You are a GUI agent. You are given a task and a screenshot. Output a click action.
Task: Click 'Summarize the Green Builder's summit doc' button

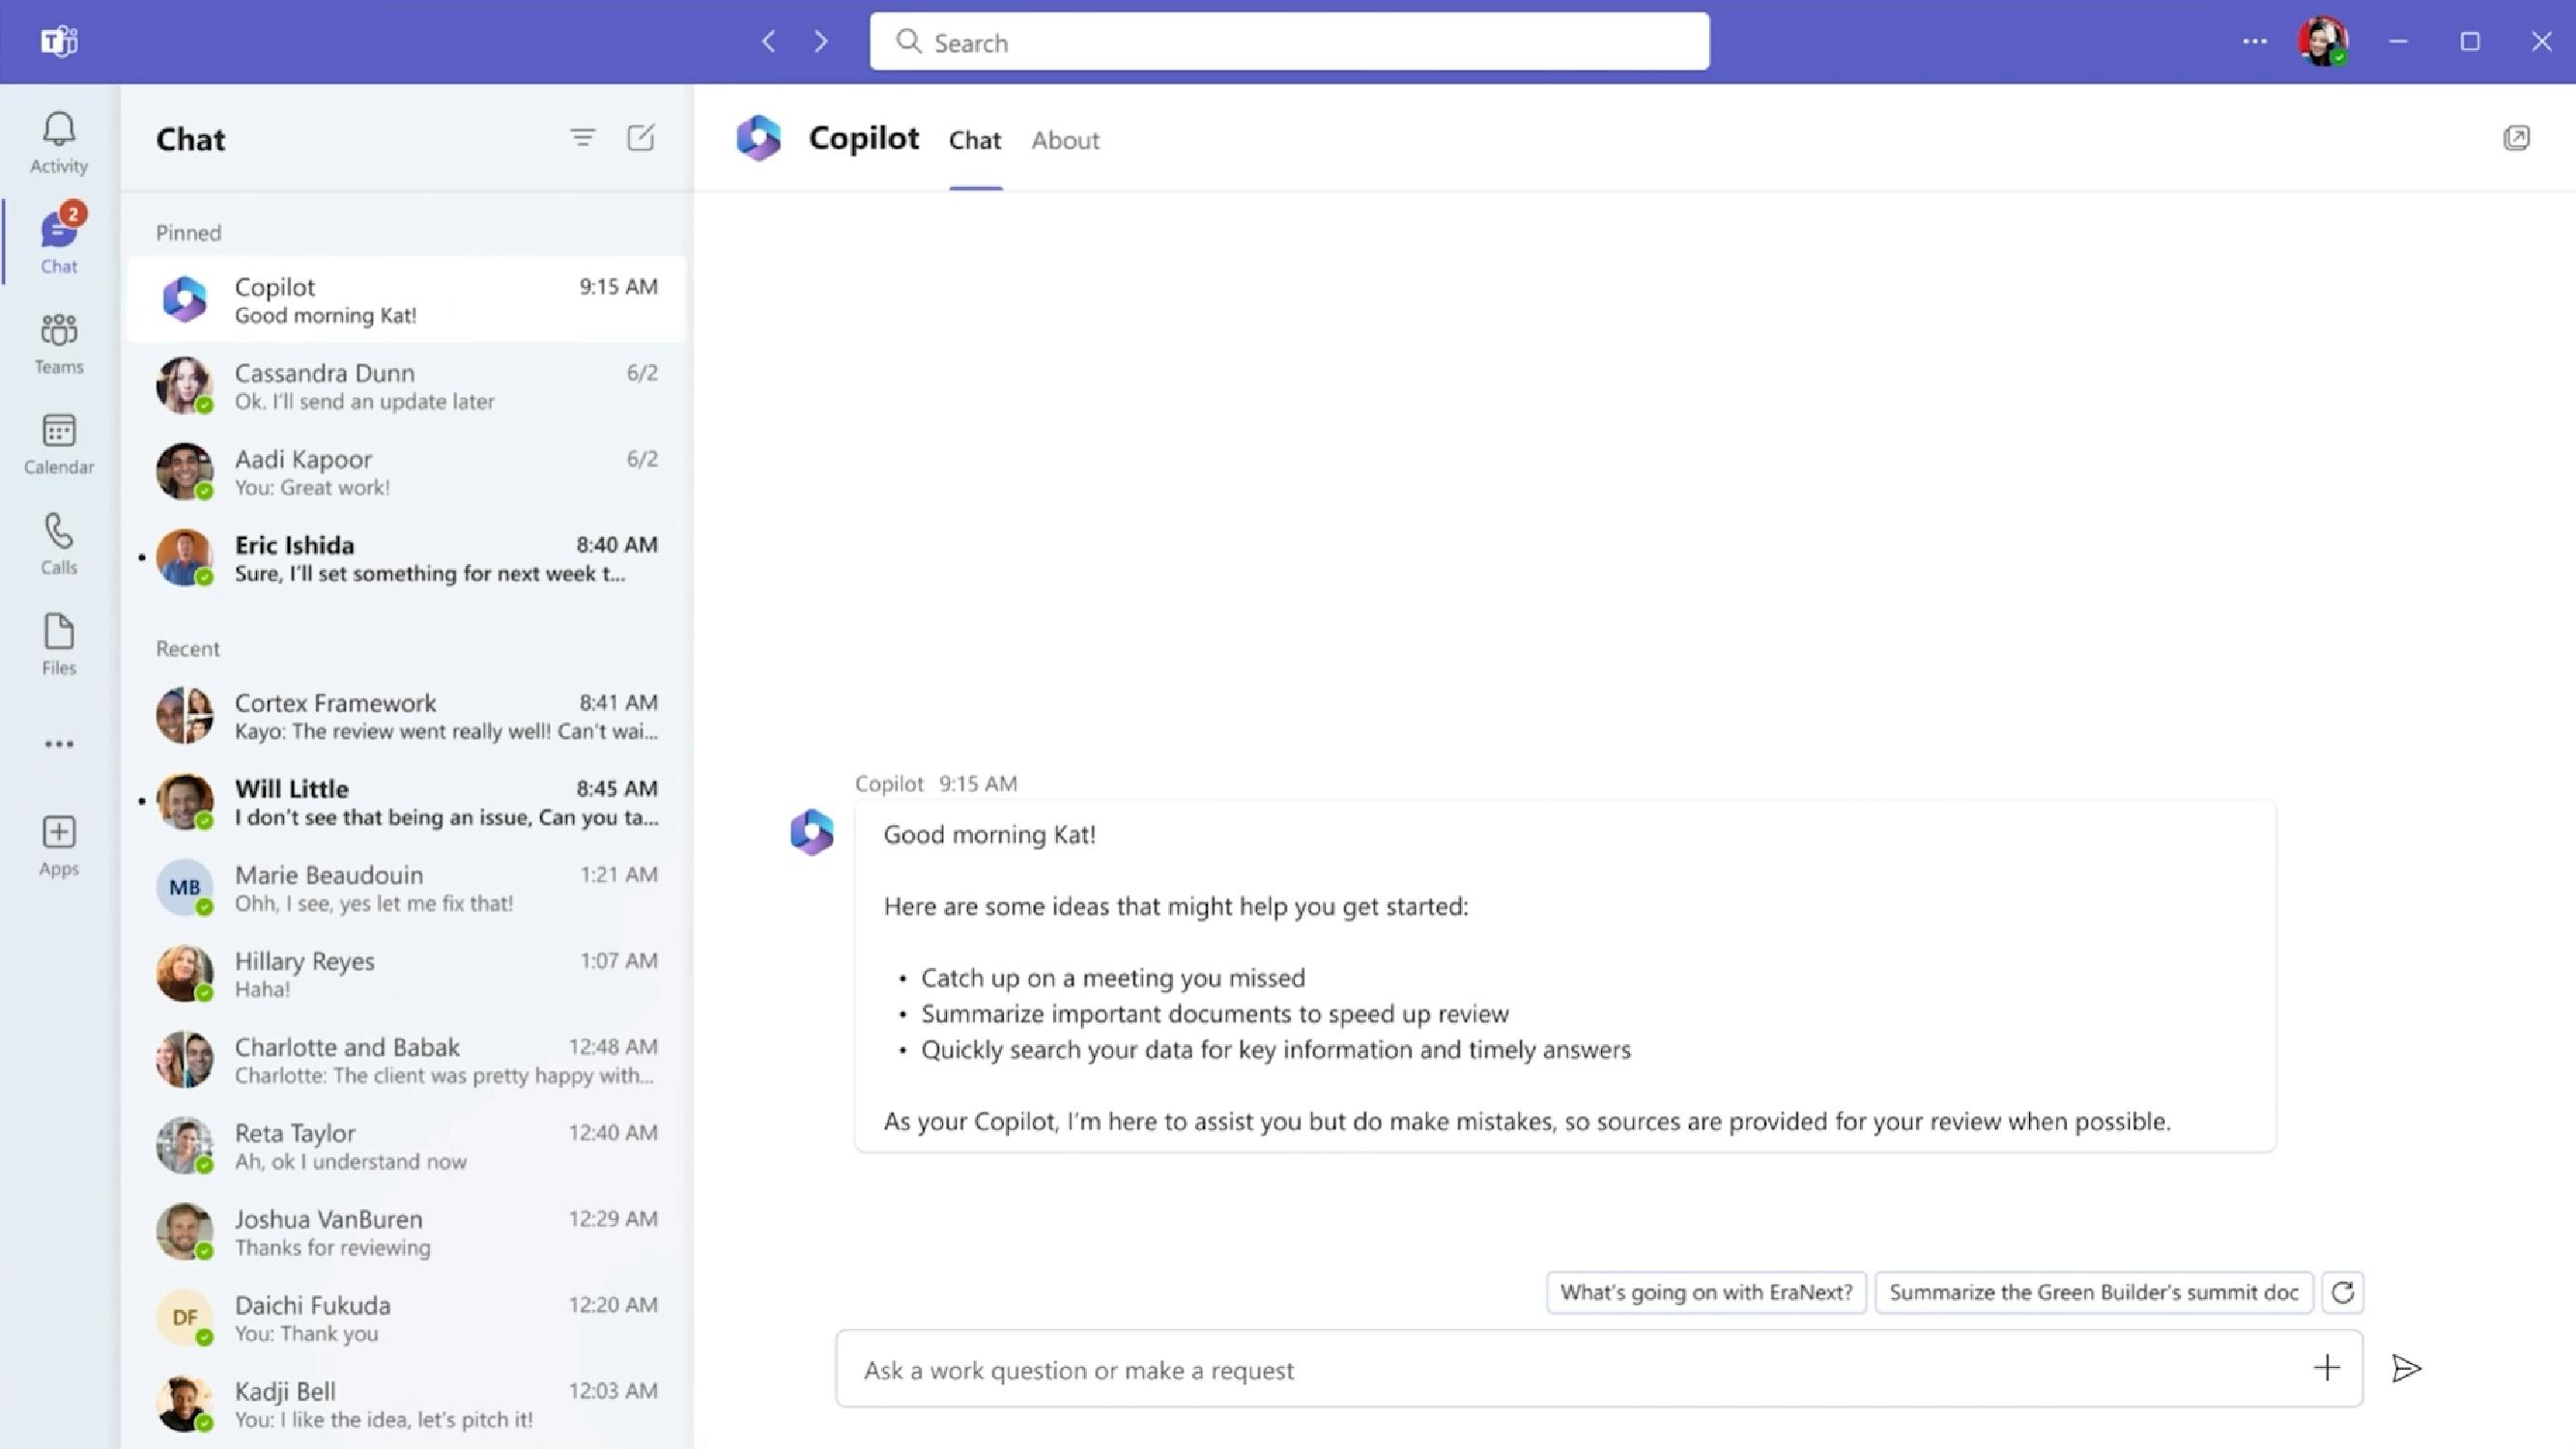coord(2093,1292)
